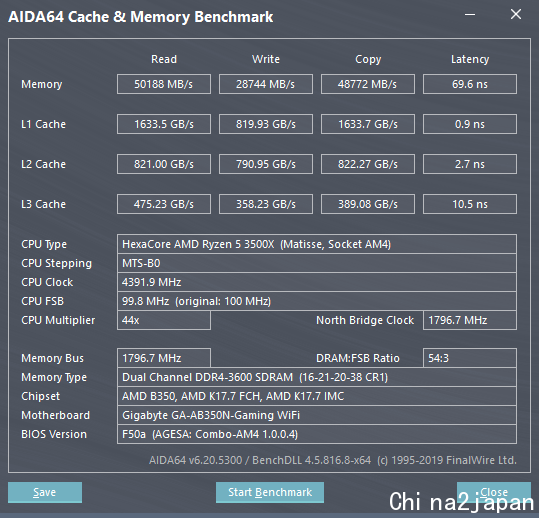
Task: Select the Memory Write value 28744 MB/s
Action: (x=266, y=84)
